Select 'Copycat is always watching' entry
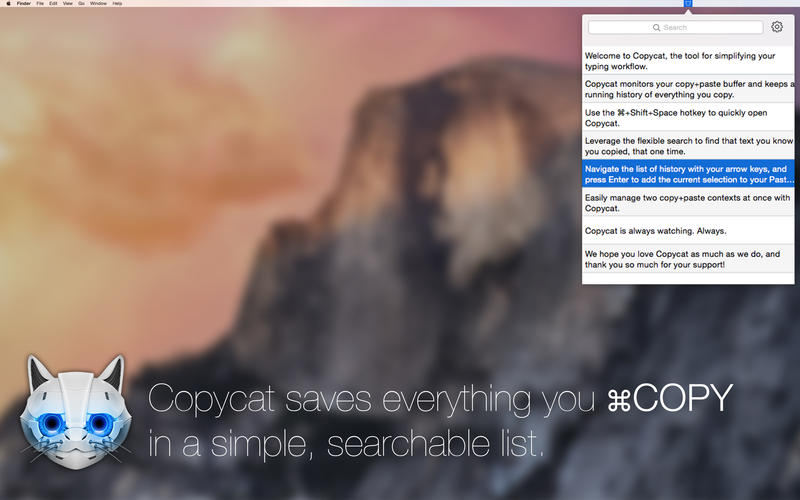This screenshot has width=800, height=500. click(x=688, y=231)
